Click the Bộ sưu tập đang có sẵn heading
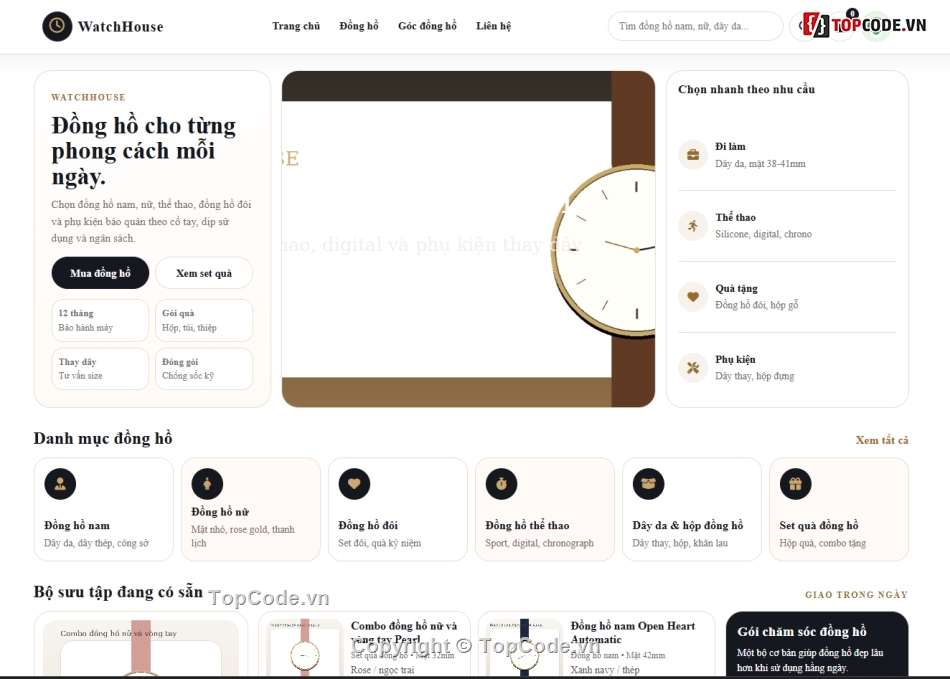This screenshot has width=950, height=679. pyautogui.click(x=118, y=592)
